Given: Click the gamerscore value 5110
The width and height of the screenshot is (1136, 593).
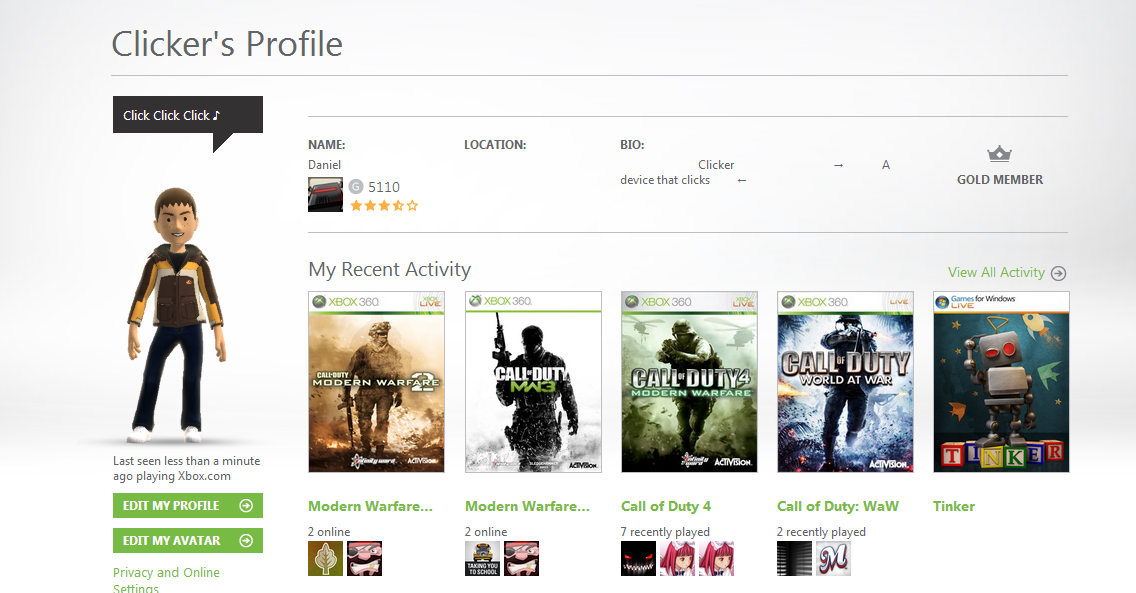Looking at the screenshot, I should (383, 187).
